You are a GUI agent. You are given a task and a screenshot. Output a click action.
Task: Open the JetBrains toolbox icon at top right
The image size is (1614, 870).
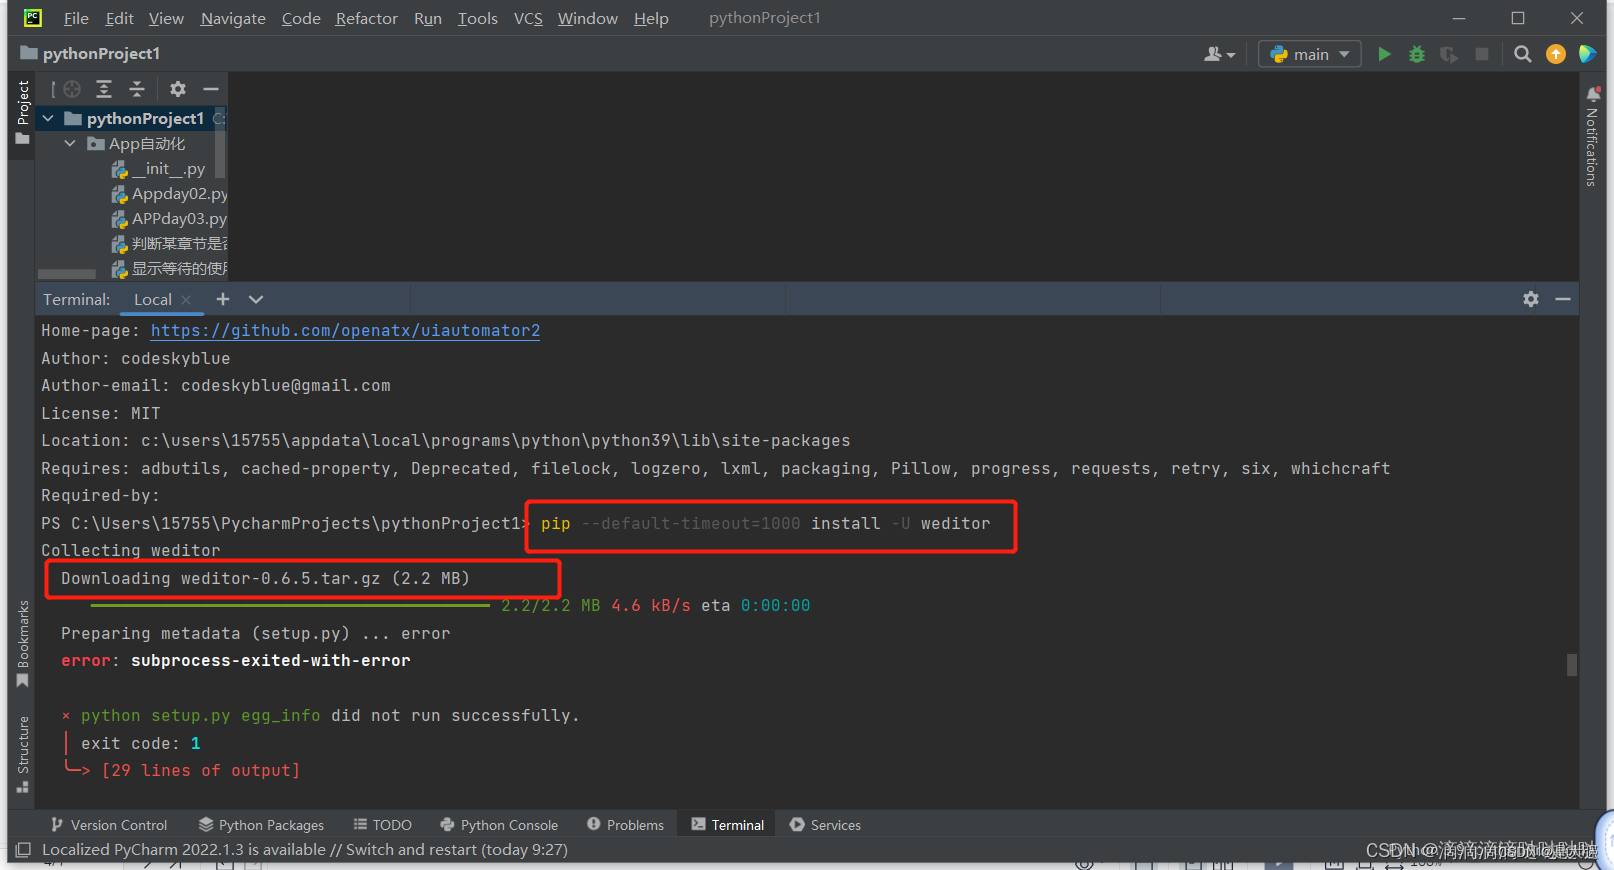(x=1587, y=54)
